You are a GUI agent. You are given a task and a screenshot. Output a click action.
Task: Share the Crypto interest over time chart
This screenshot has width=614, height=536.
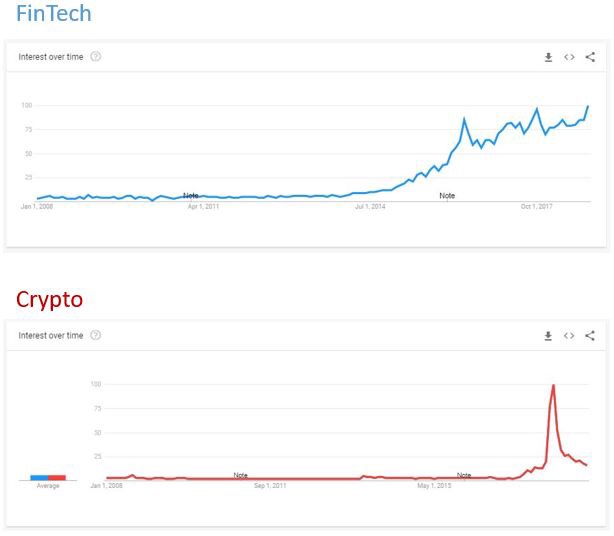click(590, 336)
